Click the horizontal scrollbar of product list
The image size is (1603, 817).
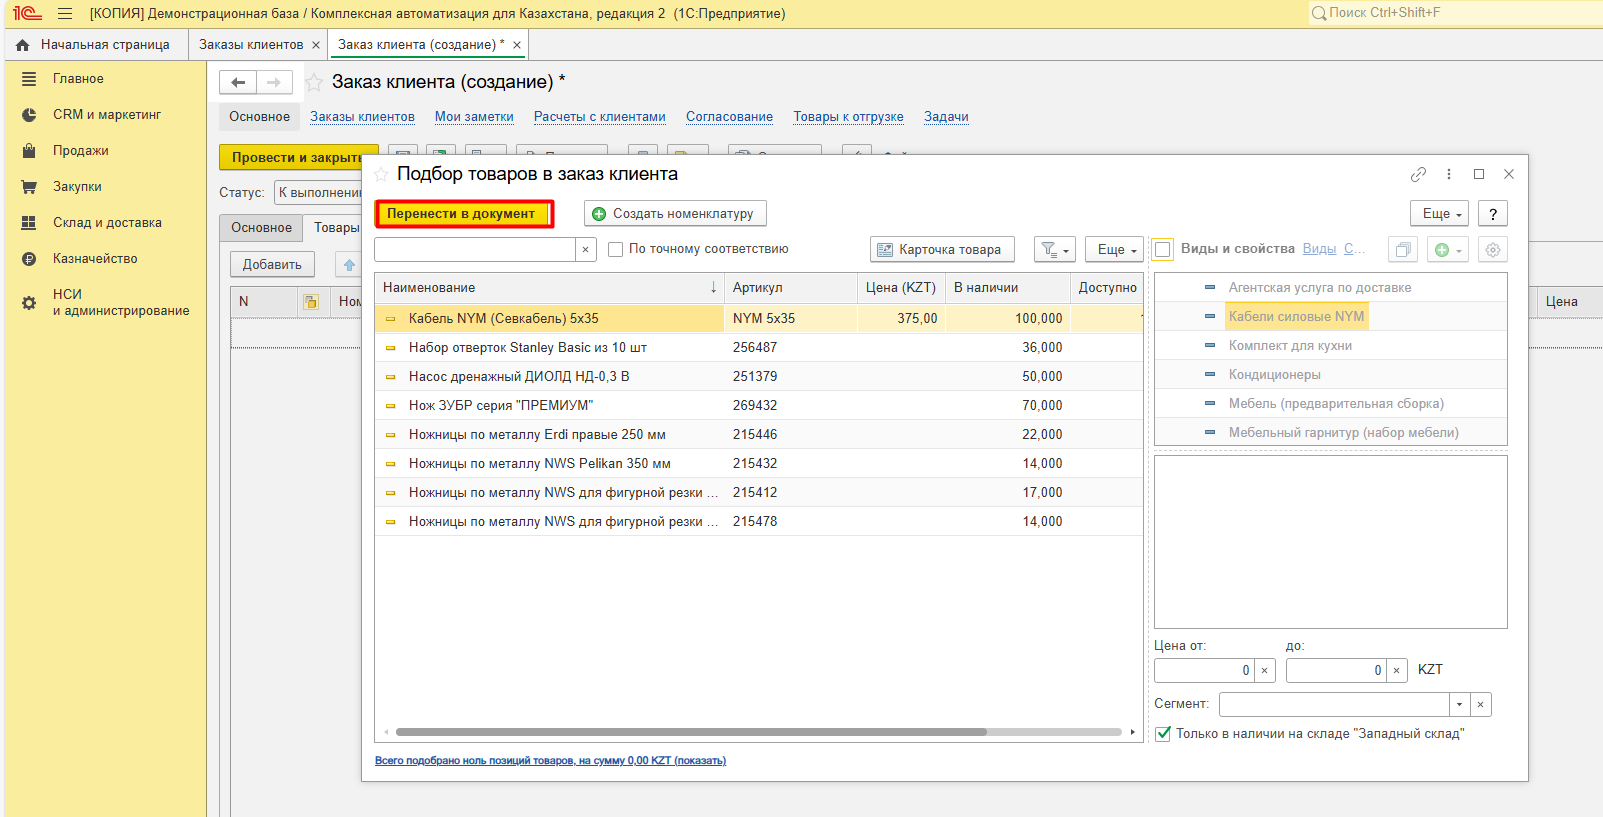point(690,732)
